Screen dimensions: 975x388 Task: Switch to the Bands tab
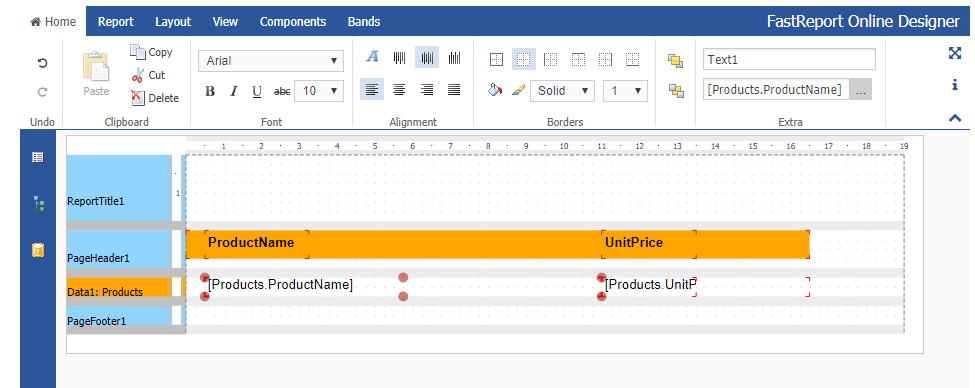[x=364, y=22]
